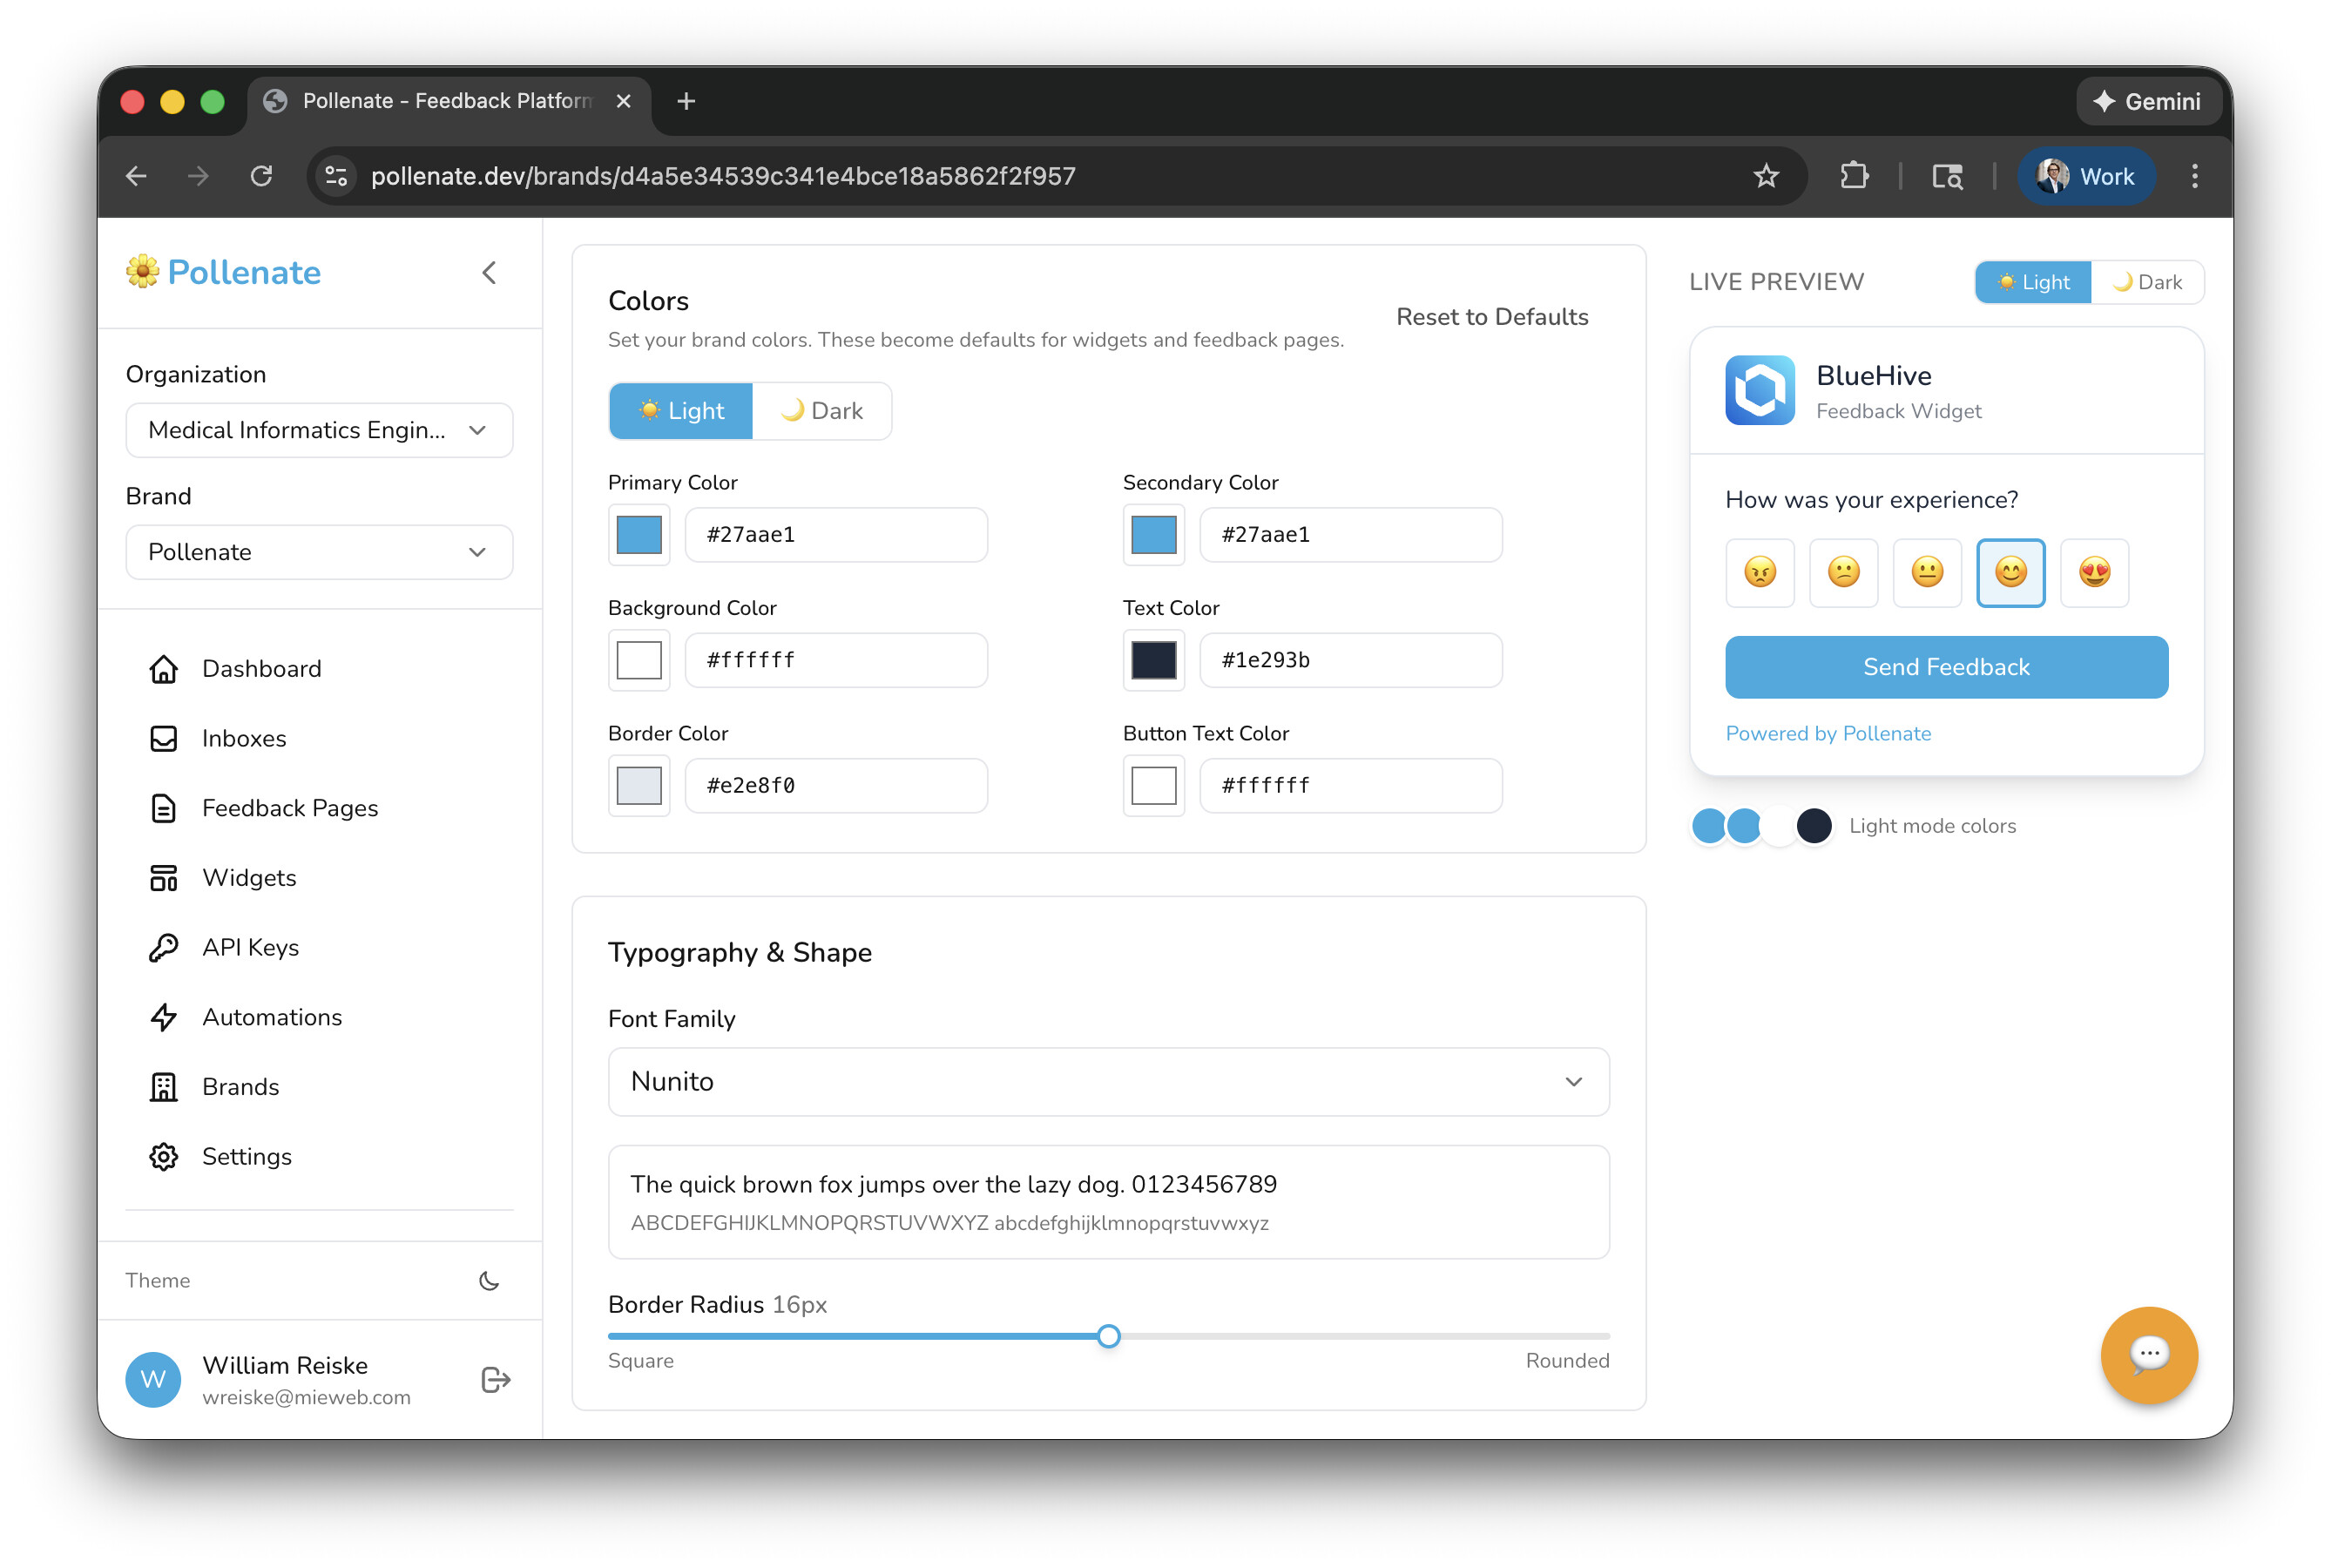Screen dimensions: 2331x1568
Task: Collapse the sidebar with the chevron icon
Action: click(x=489, y=273)
